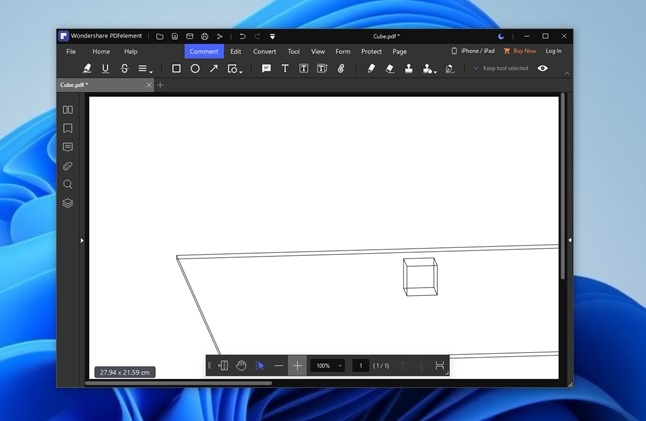Open the quick access customize dropdown

coord(272,37)
